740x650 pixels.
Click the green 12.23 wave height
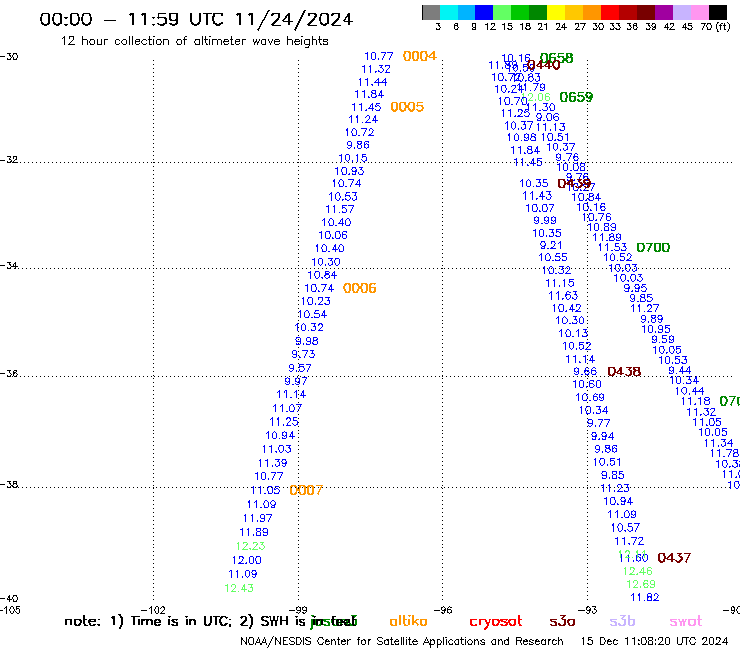tap(251, 546)
